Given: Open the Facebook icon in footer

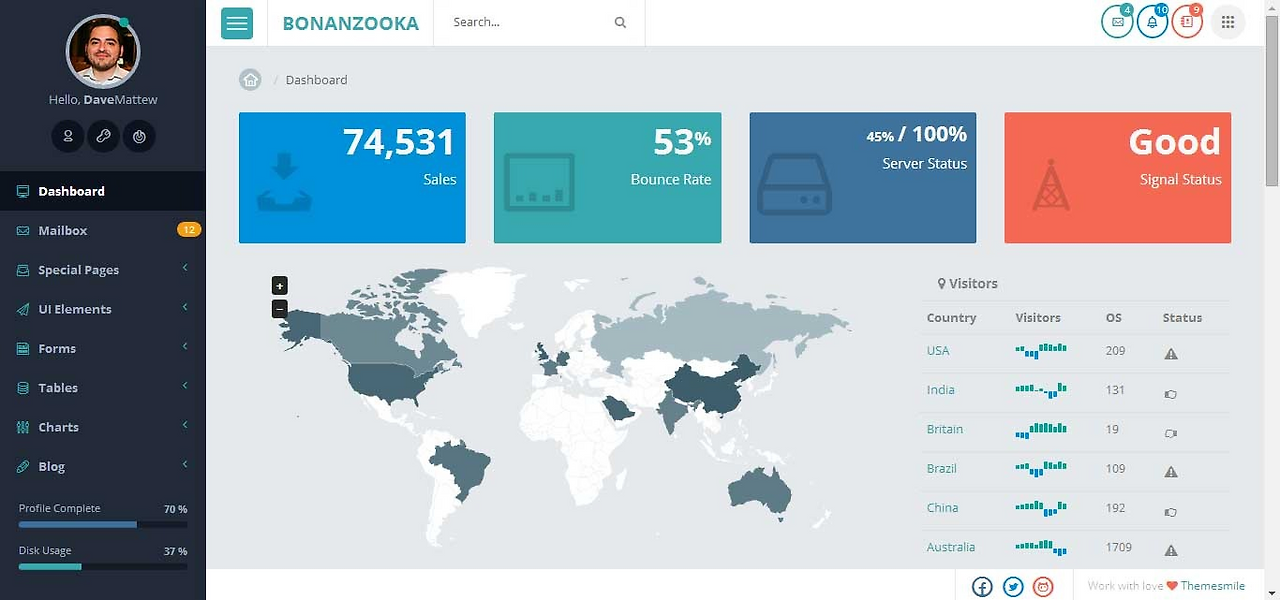Looking at the screenshot, I should [982, 587].
